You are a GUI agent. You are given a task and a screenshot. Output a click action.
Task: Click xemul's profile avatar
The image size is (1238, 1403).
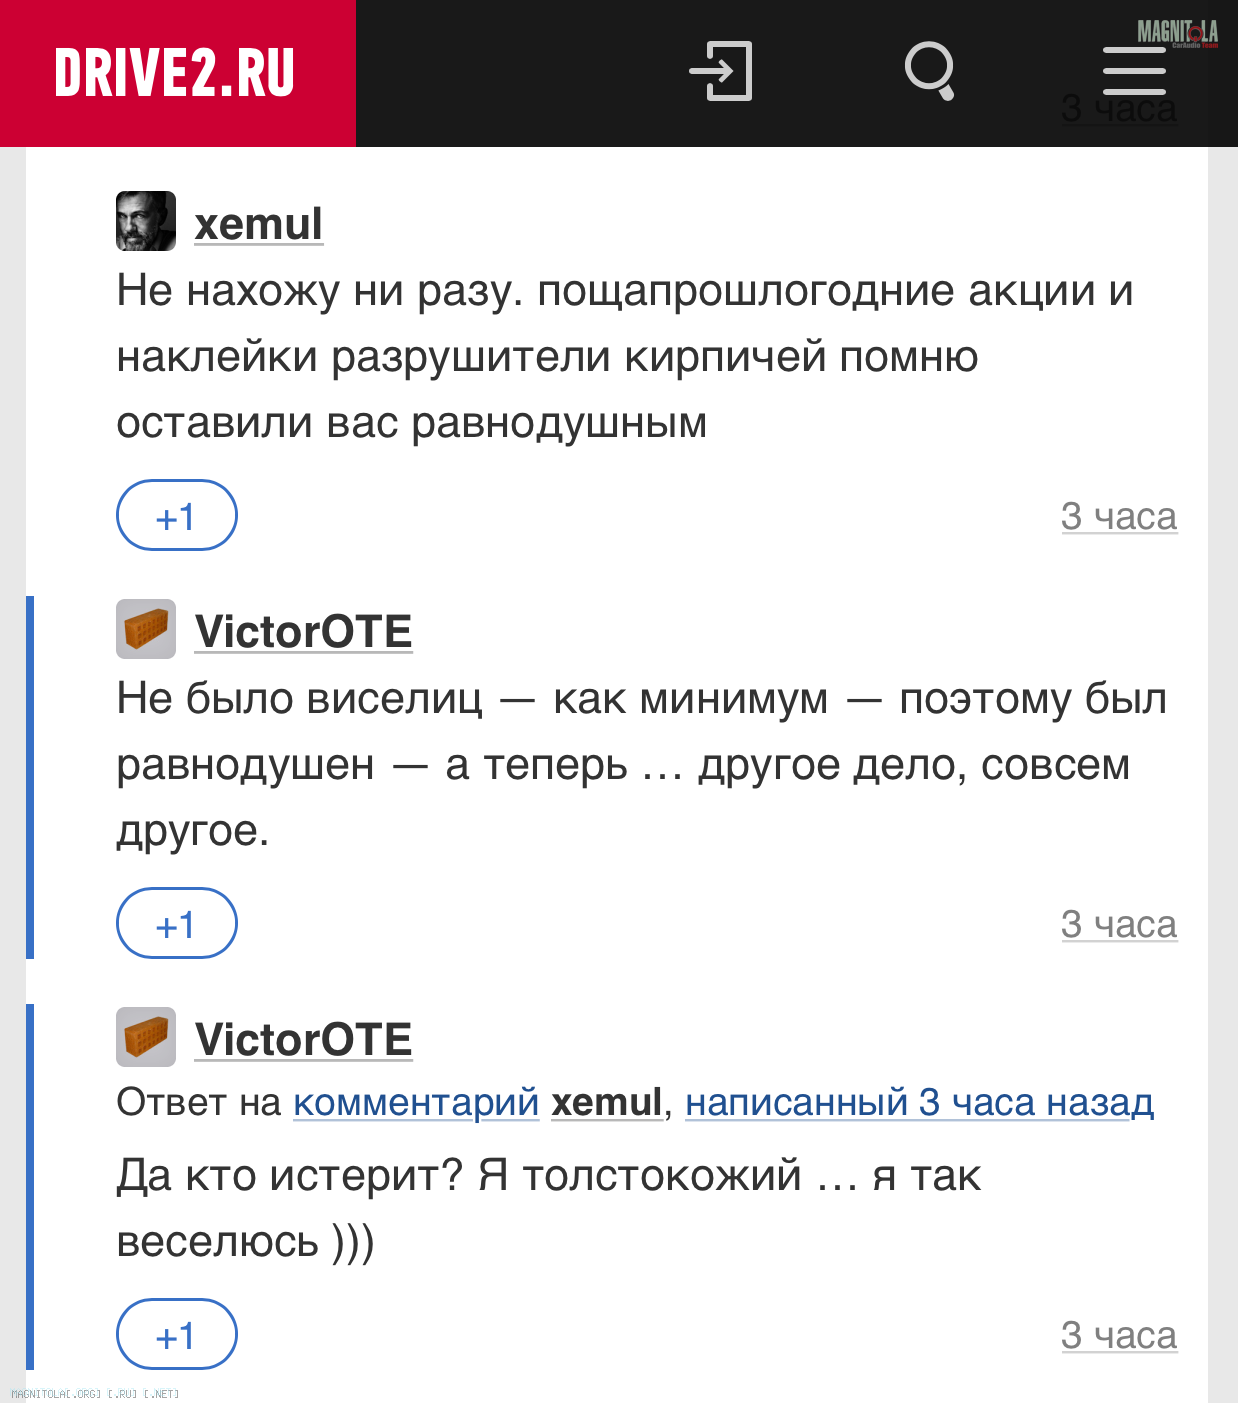[146, 221]
